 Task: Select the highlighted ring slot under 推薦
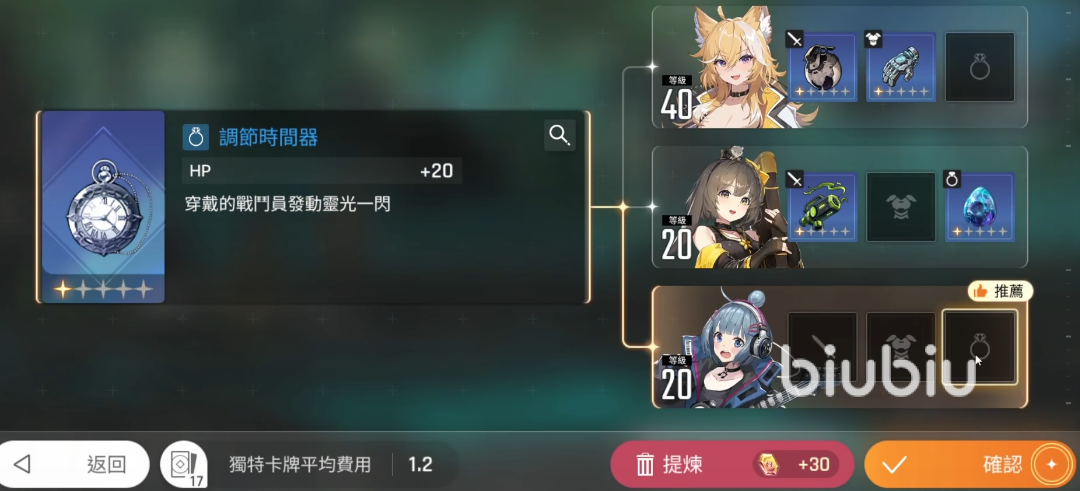[x=979, y=347]
